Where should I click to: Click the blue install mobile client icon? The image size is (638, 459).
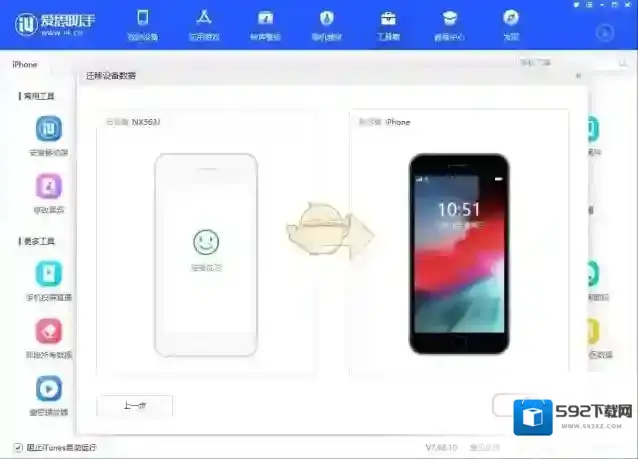click(49, 129)
